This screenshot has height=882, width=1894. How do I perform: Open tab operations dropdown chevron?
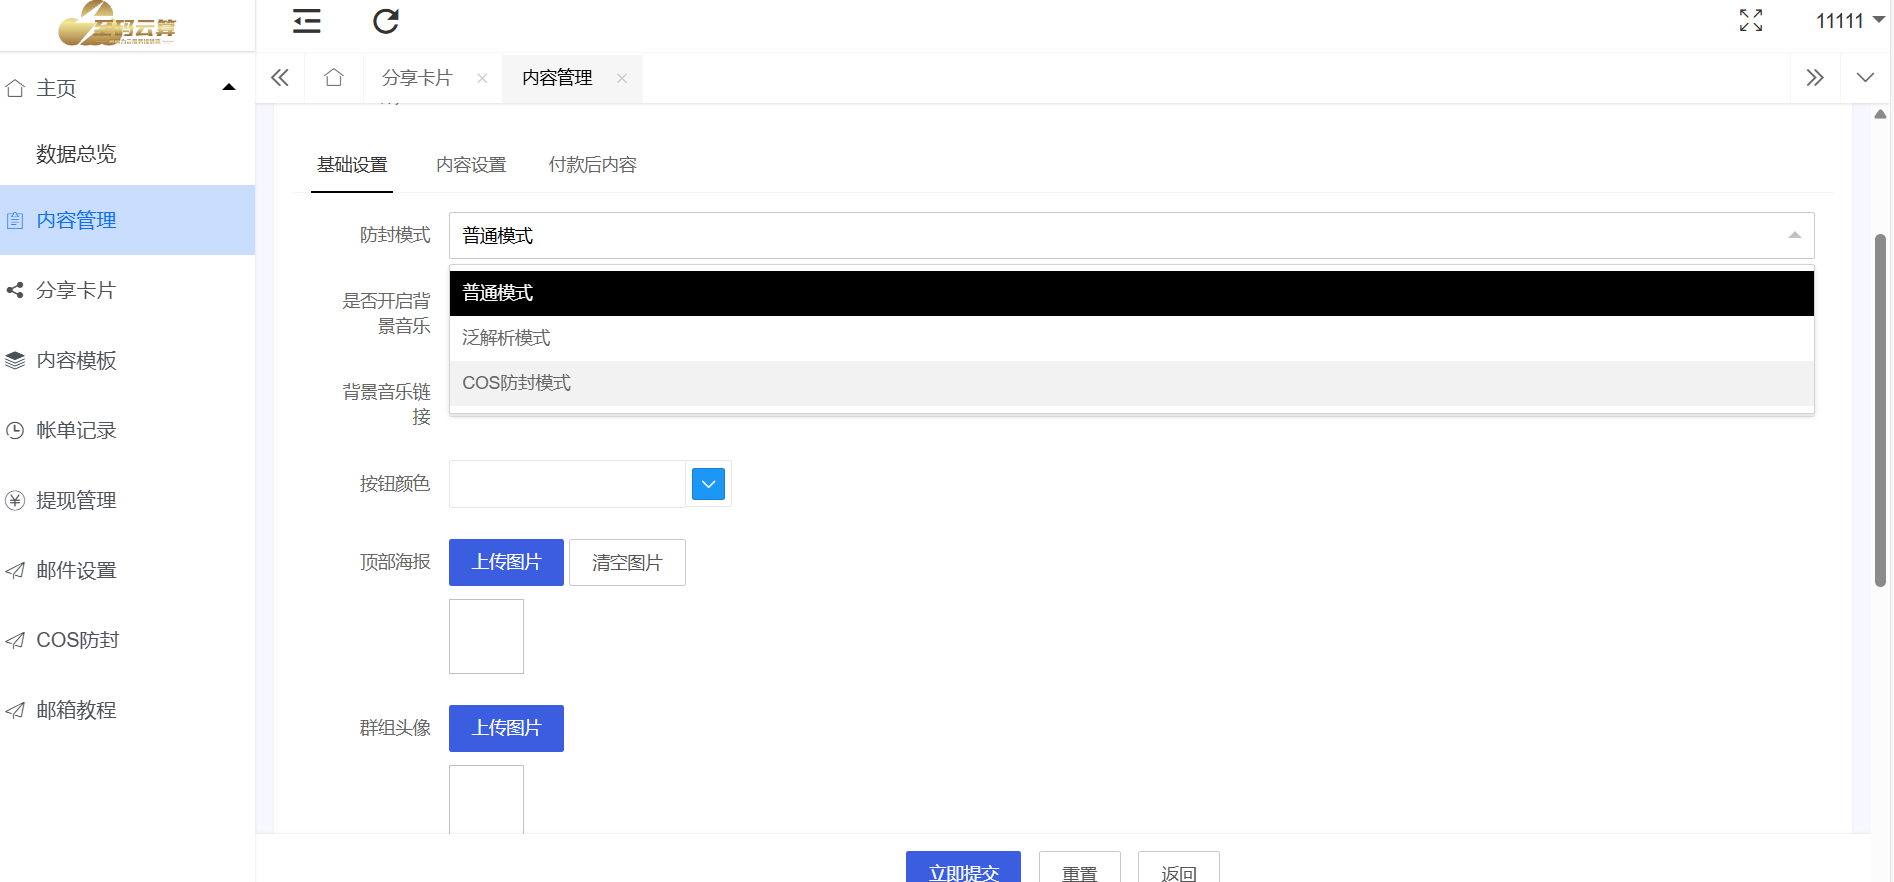(x=1865, y=78)
